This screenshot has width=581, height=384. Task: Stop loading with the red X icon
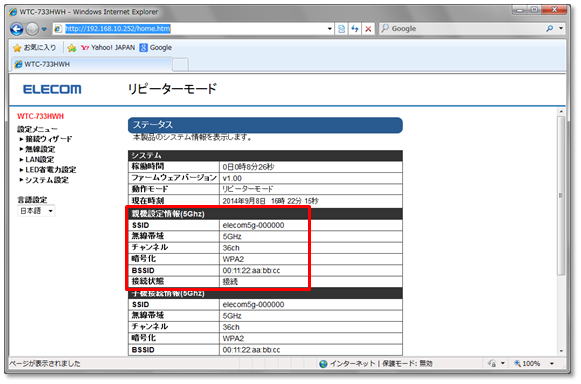pos(368,29)
